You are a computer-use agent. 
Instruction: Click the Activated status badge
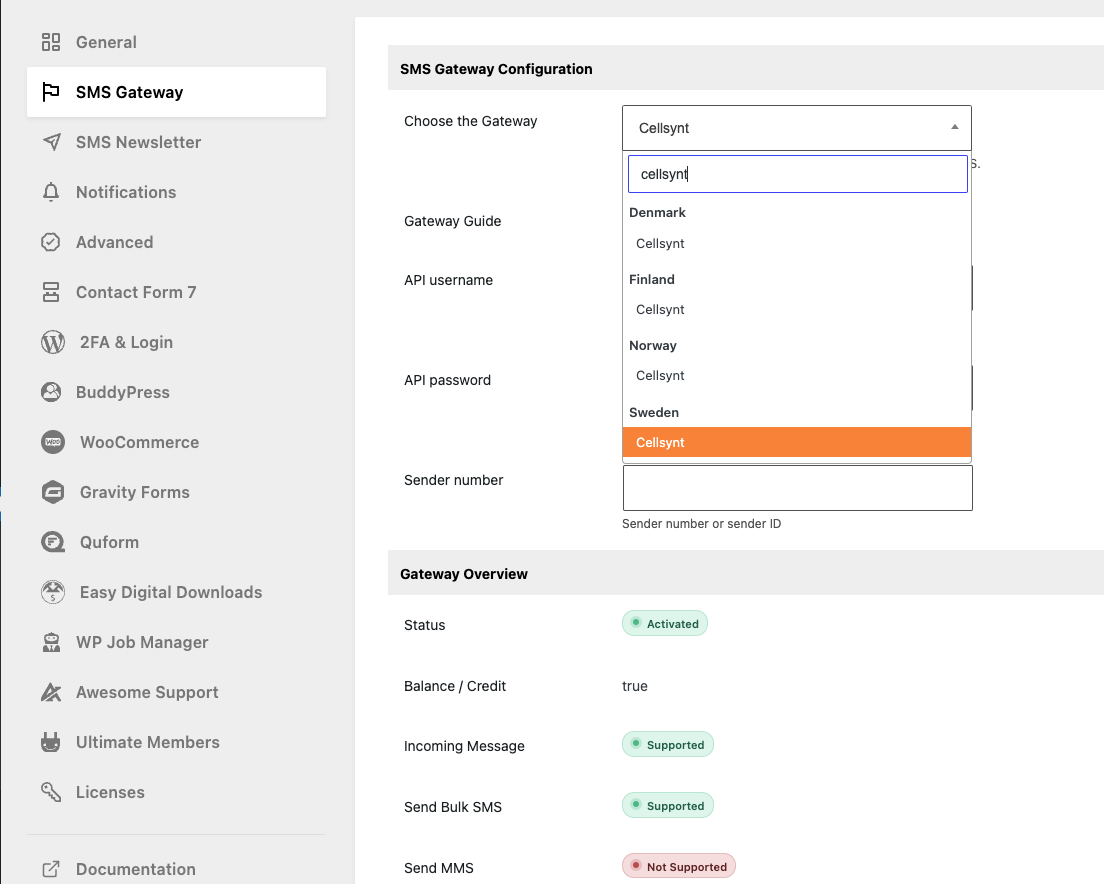coord(665,624)
